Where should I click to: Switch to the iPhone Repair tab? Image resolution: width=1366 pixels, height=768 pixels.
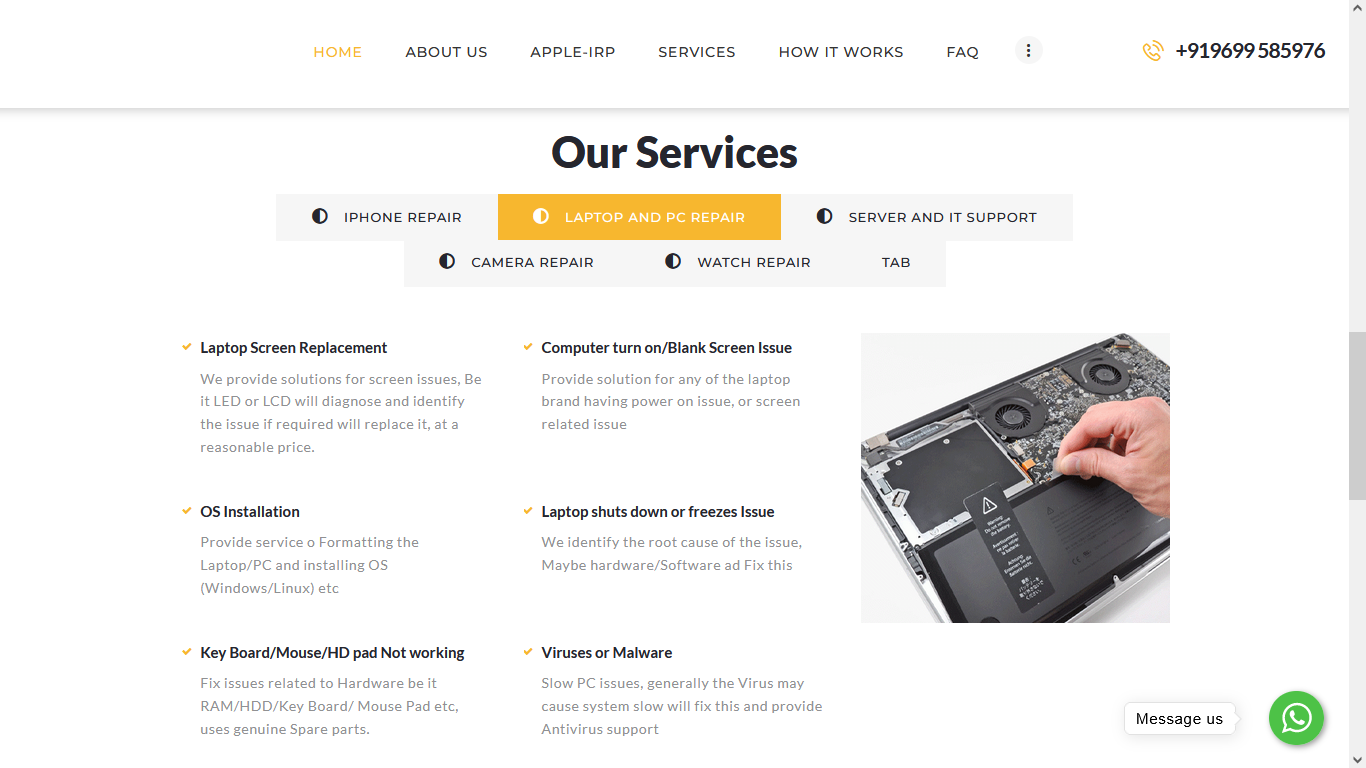(387, 217)
